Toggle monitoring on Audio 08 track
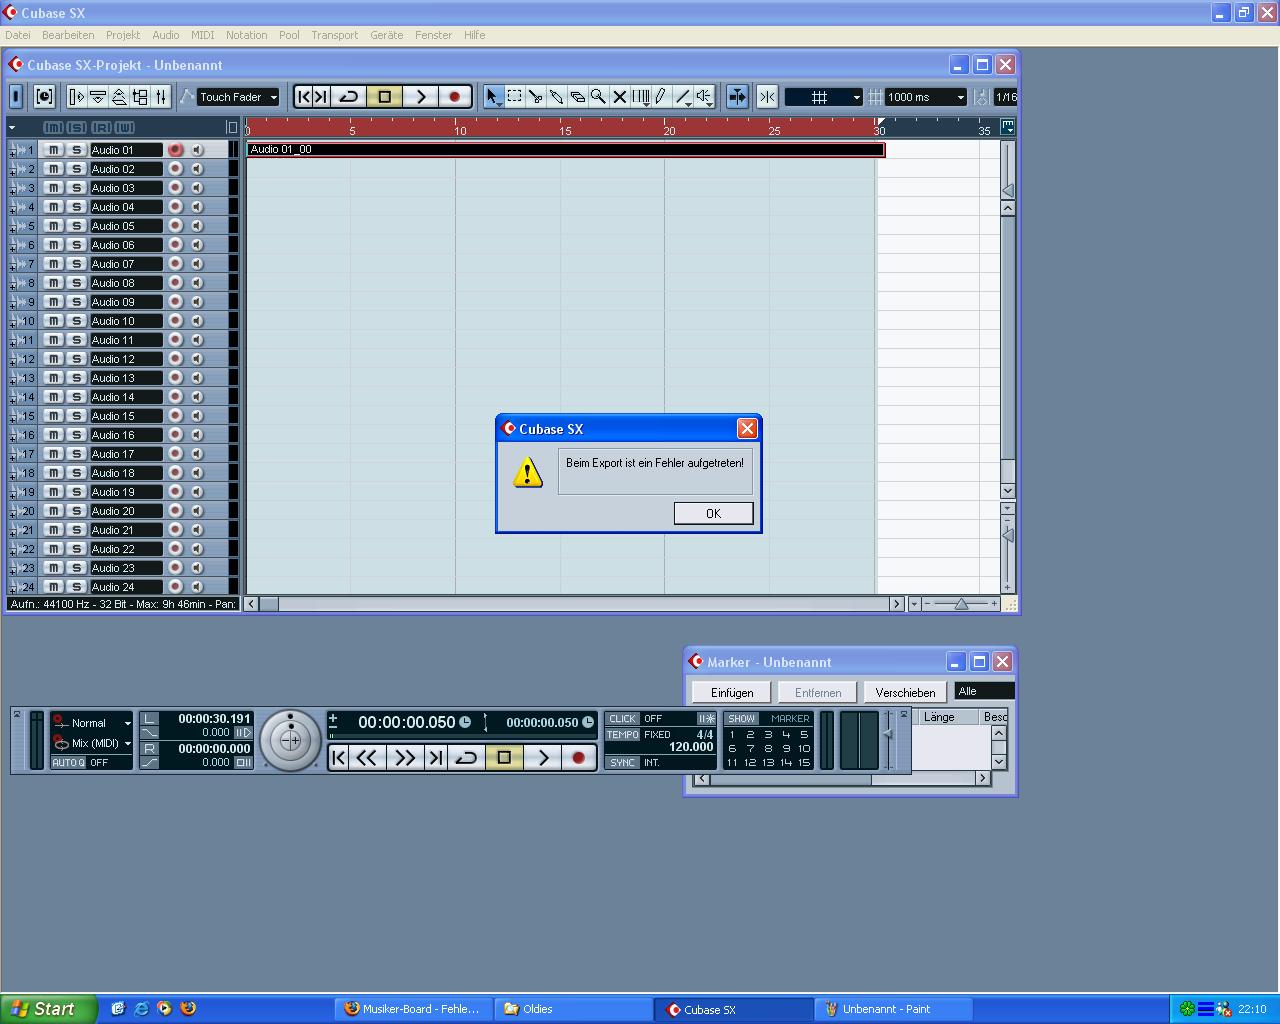 click(197, 283)
